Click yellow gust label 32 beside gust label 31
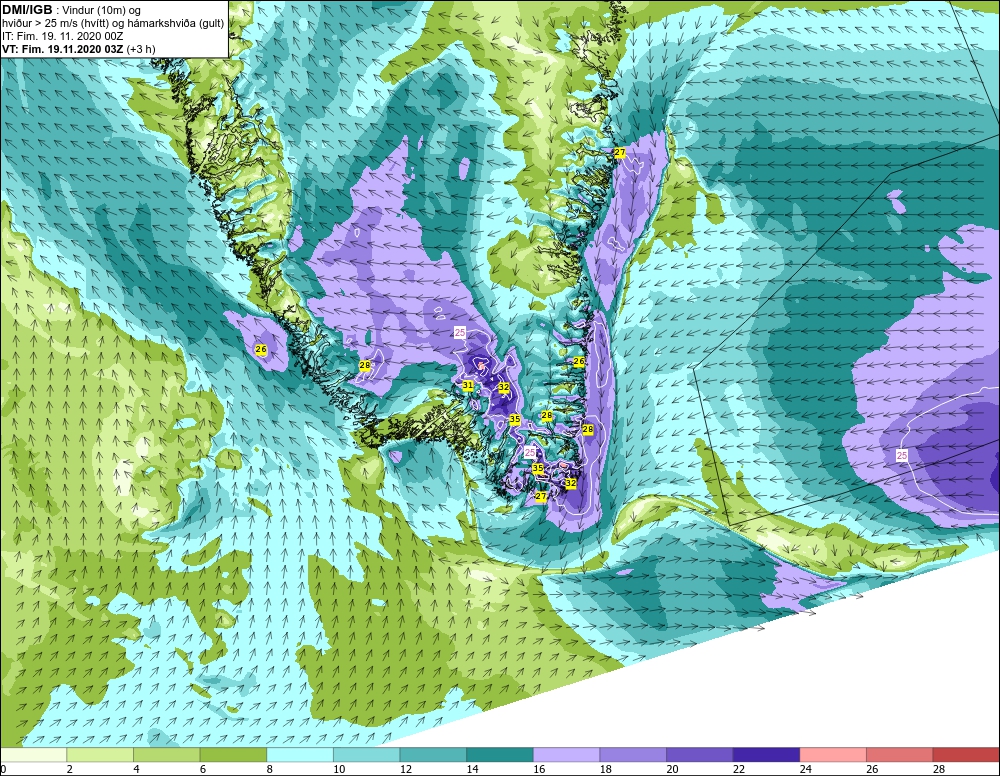Viewport: 1000px width, 776px height. point(504,387)
